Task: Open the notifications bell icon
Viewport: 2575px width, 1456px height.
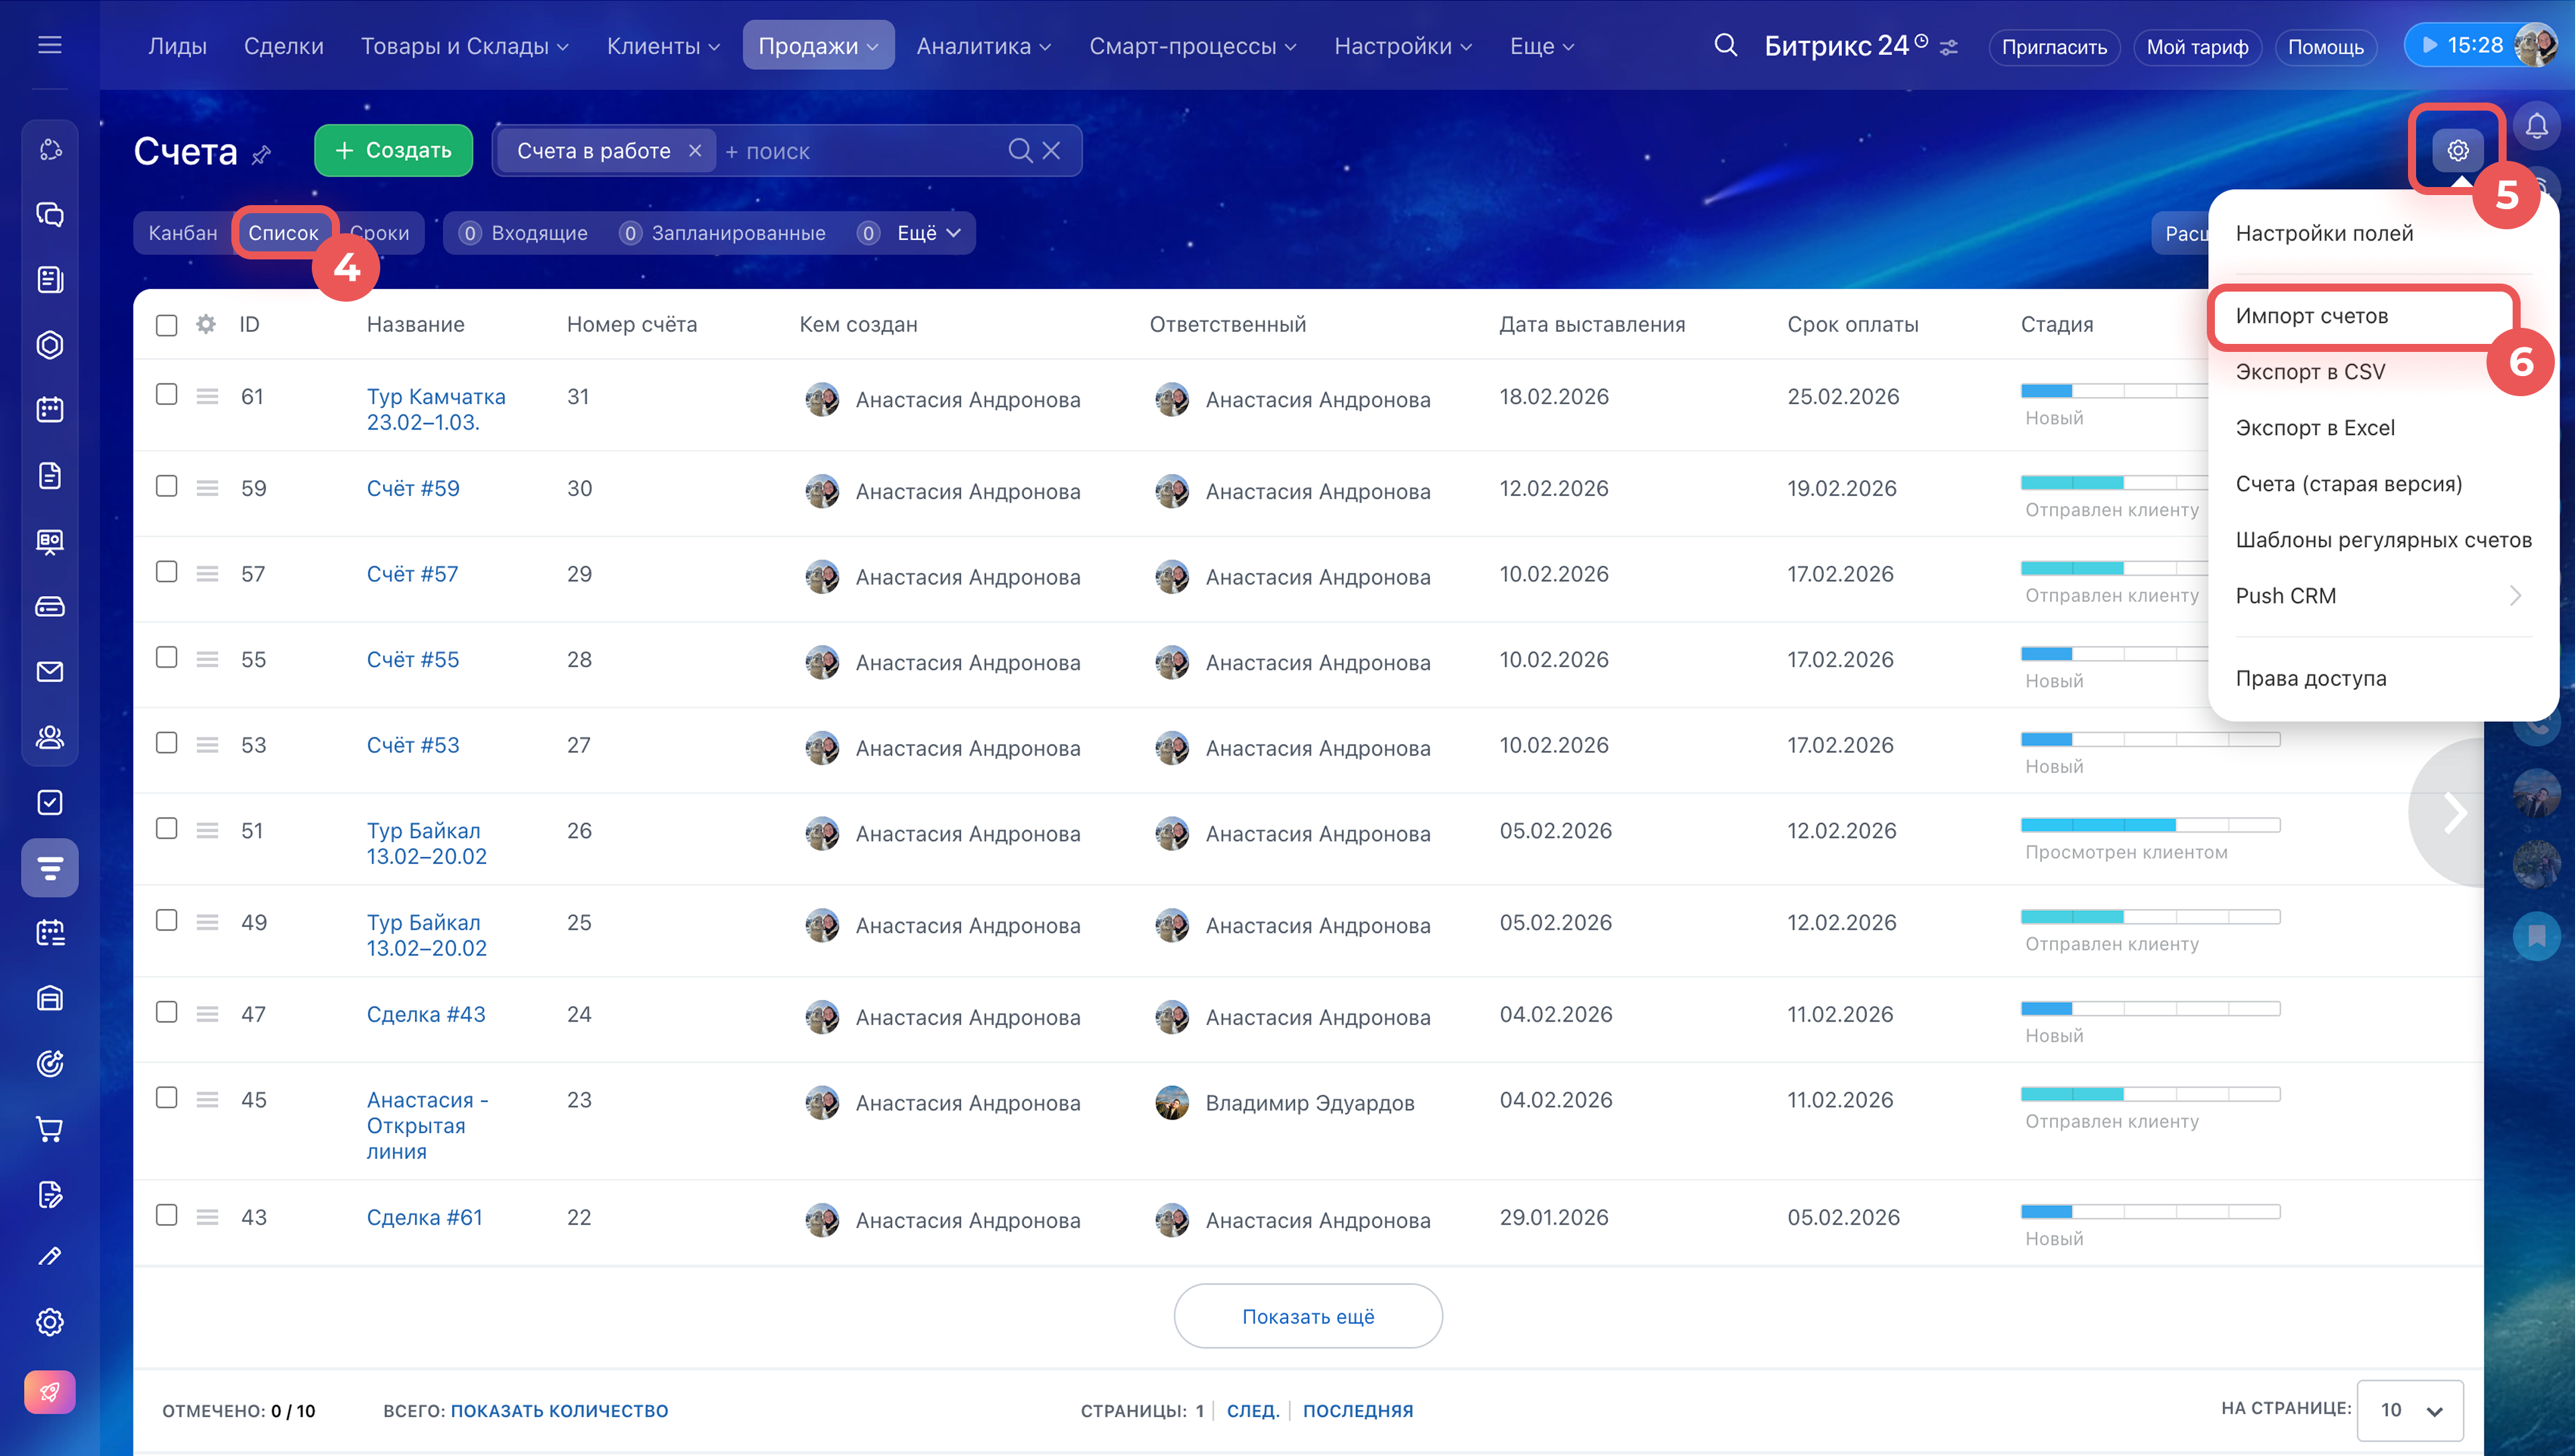Action: [x=2536, y=127]
